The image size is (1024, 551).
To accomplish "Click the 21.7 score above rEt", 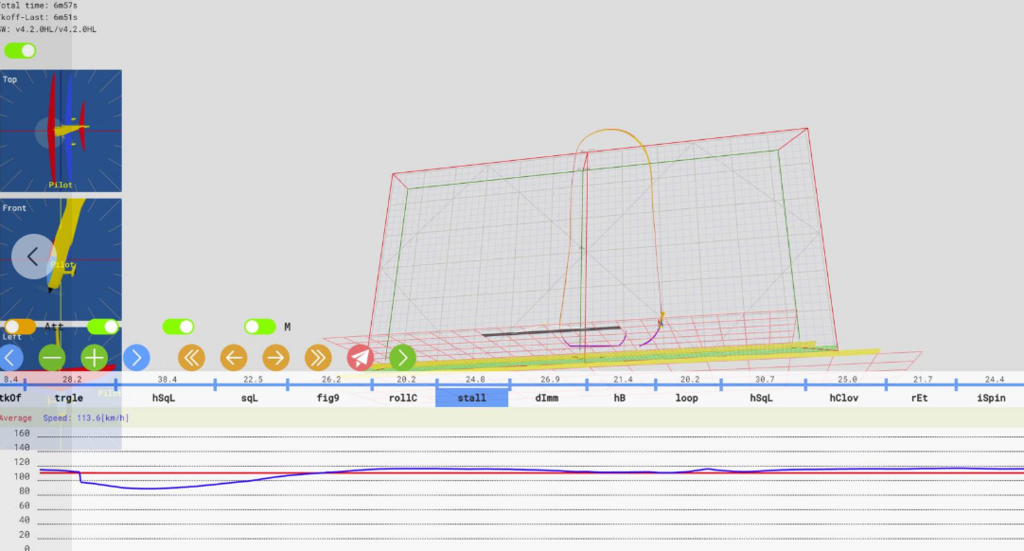I will [923, 379].
